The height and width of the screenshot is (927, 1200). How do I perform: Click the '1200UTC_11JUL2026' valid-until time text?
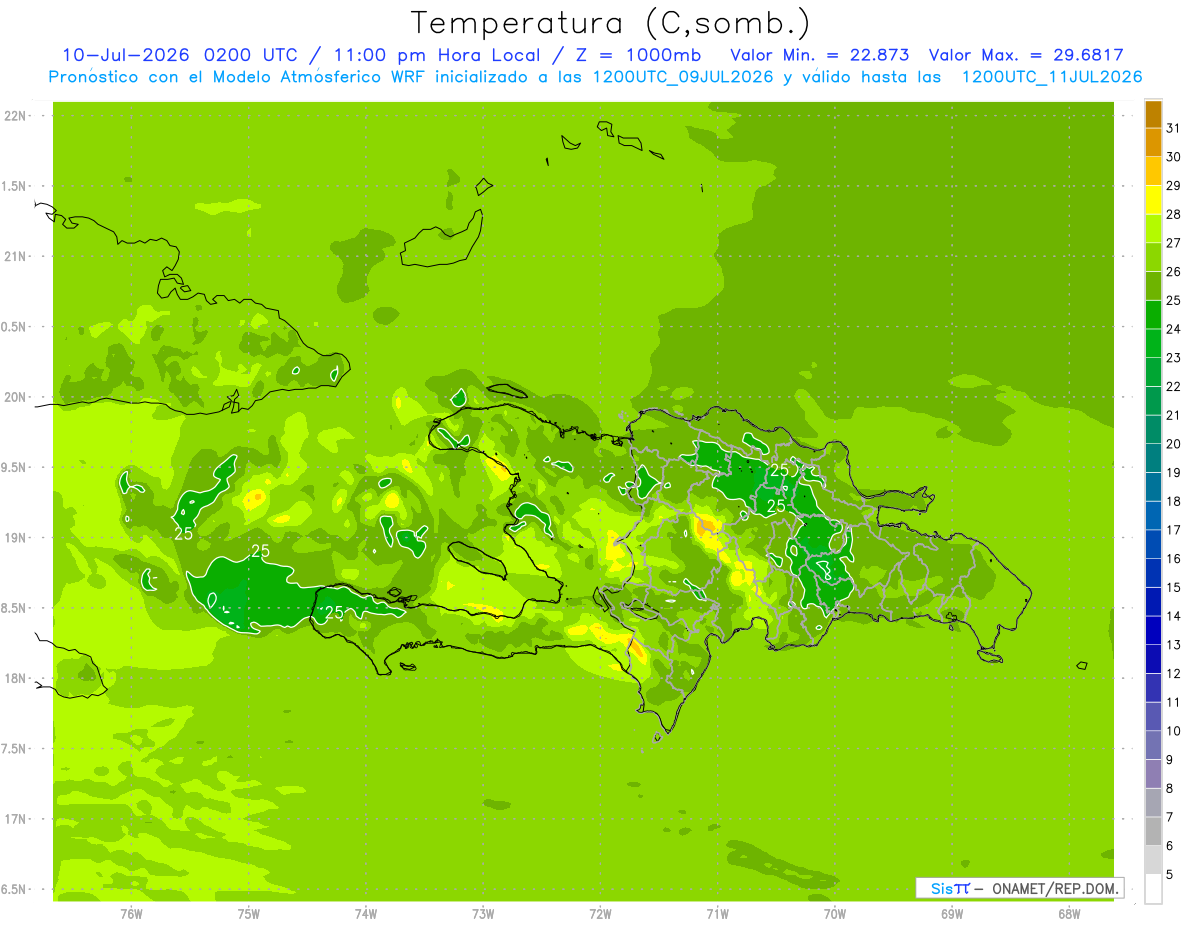click(1051, 77)
